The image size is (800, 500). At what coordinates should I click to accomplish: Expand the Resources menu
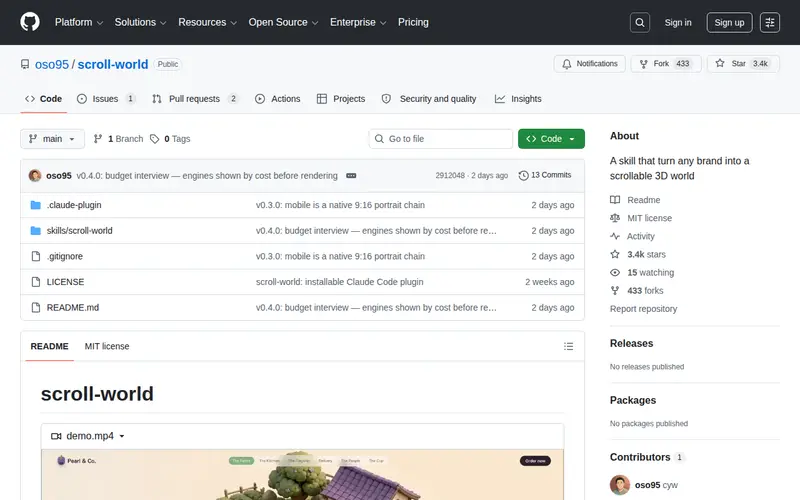(207, 22)
